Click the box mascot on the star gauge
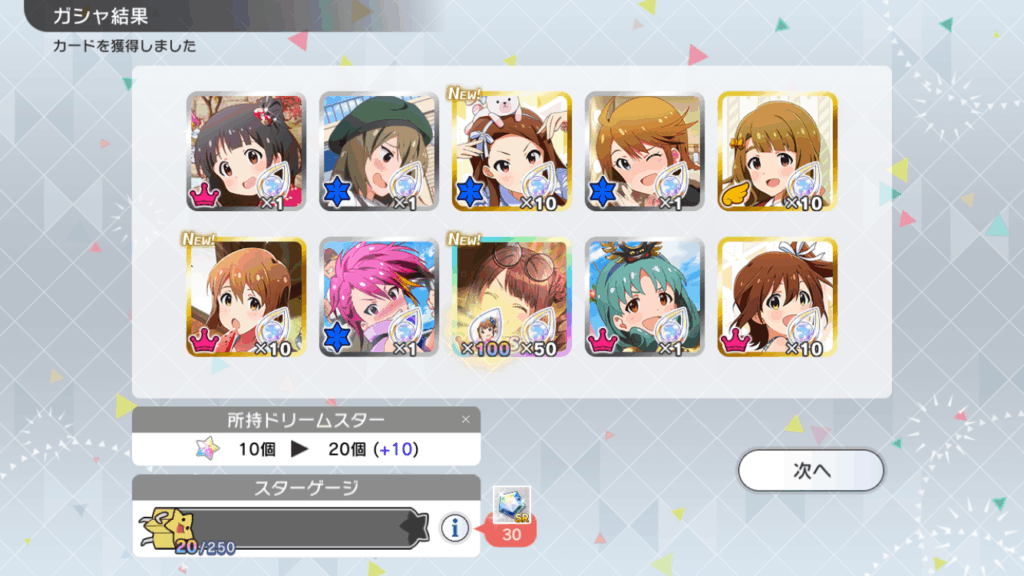Image resolution: width=1024 pixels, height=576 pixels. click(167, 528)
